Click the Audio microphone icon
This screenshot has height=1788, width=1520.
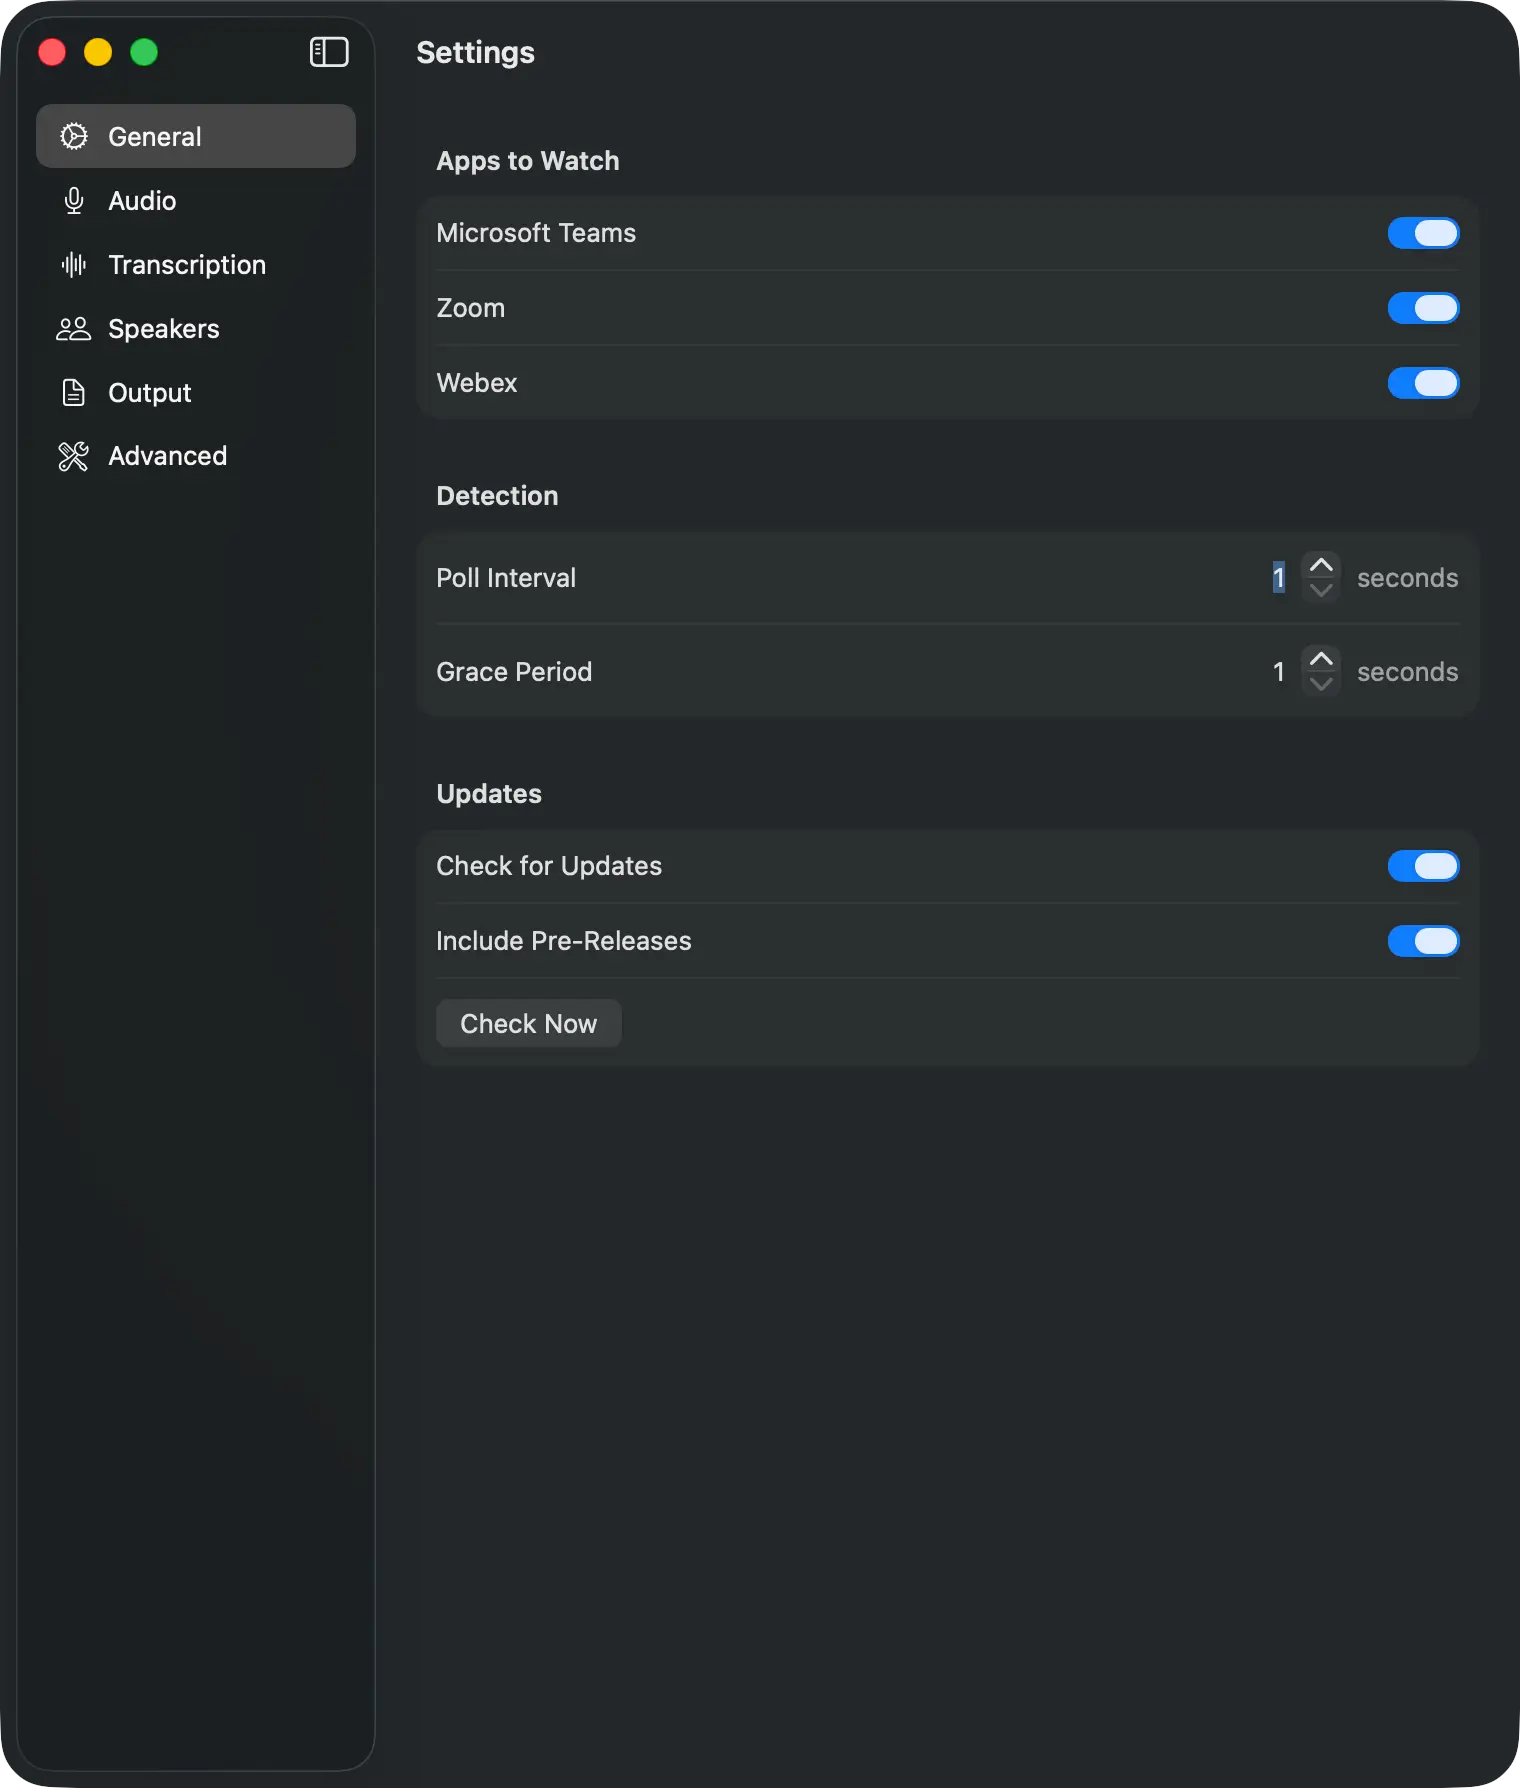[x=74, y=201]
